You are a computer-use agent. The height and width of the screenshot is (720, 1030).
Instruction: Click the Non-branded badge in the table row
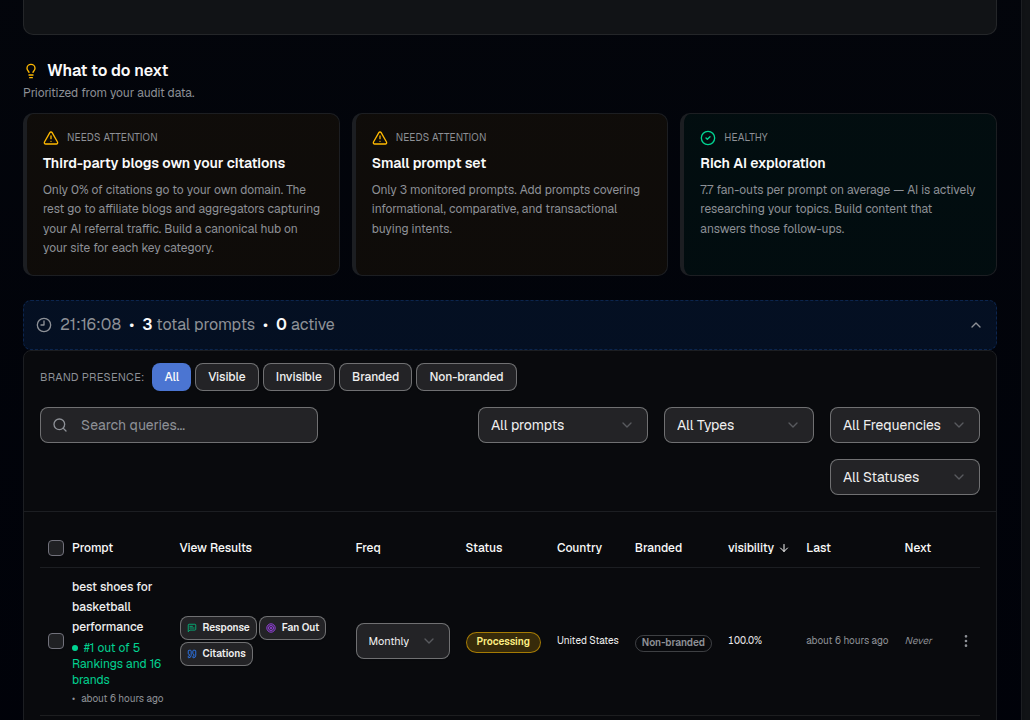673,642
